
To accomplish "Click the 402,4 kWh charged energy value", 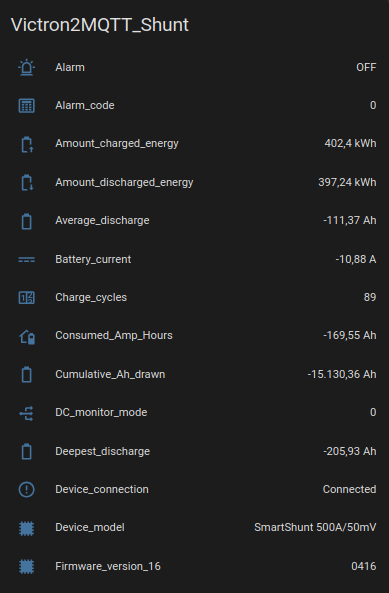I will (350, 144).
